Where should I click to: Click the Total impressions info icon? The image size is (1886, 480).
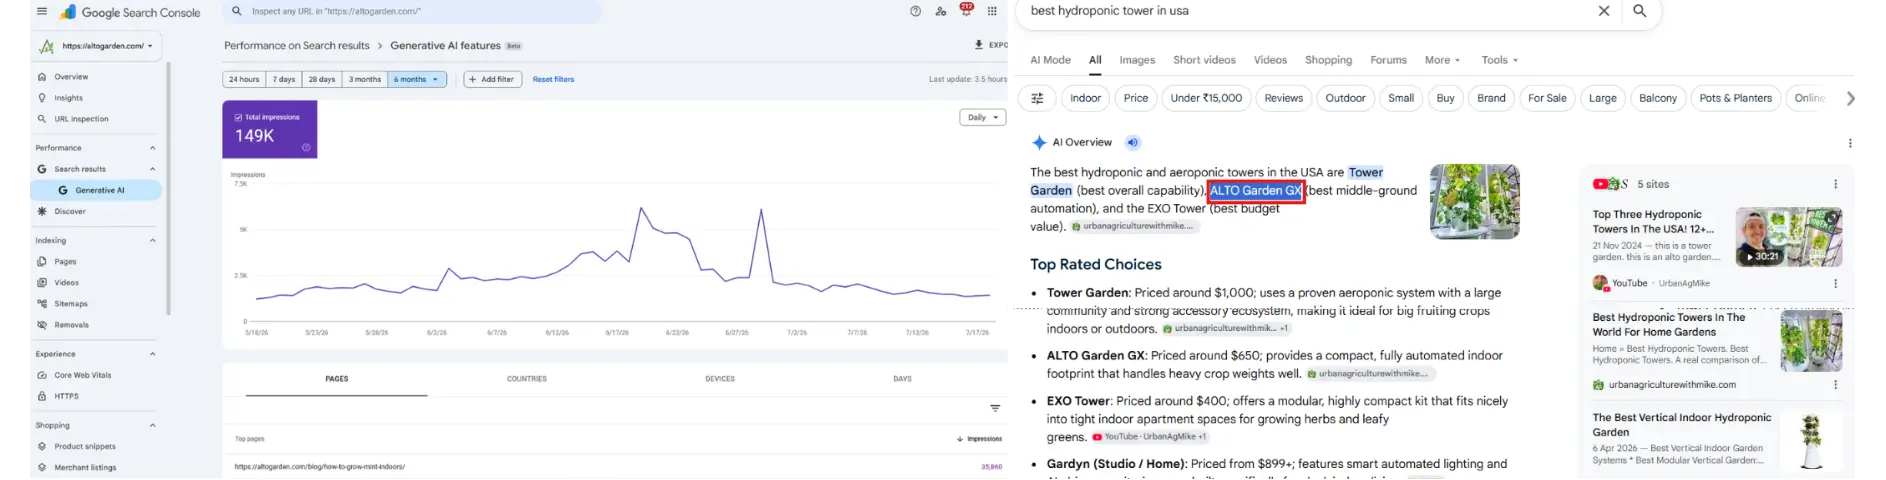(306, 147)
